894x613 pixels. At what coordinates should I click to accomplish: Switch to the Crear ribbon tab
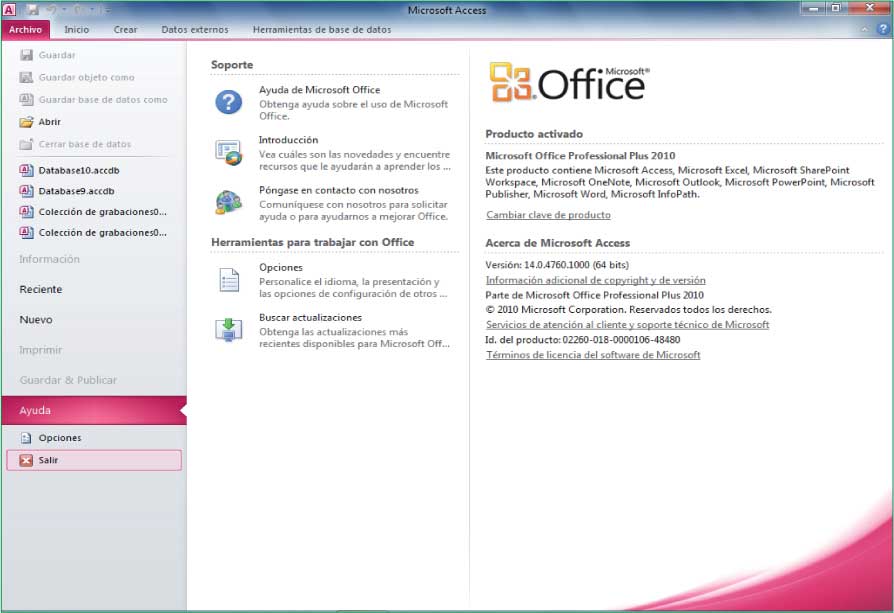coord(125,30)
